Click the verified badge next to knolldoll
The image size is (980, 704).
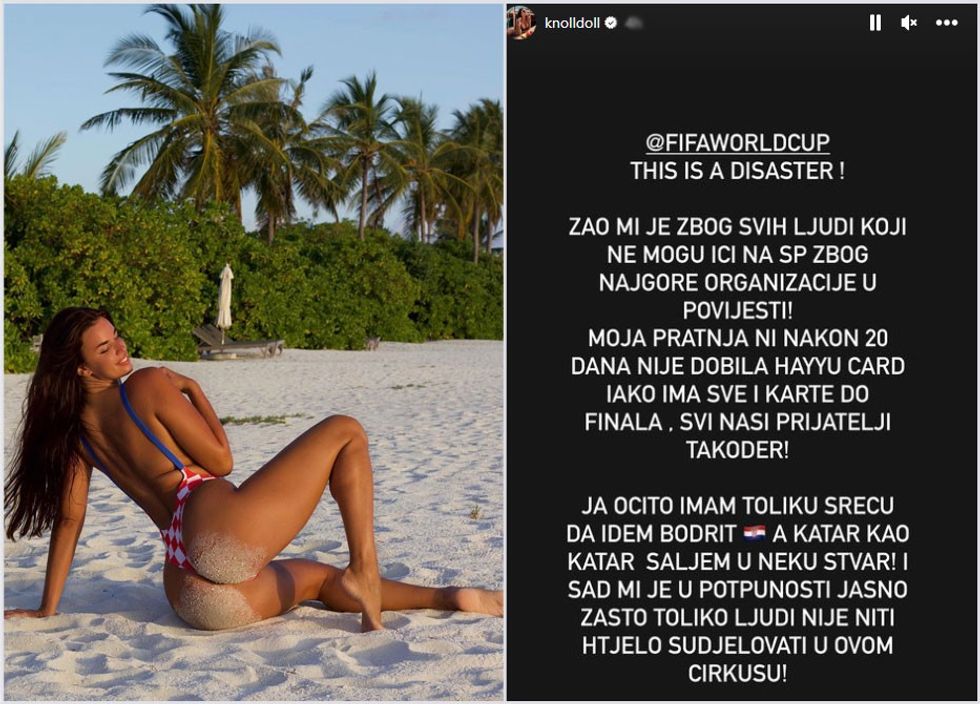coord(611,23)
